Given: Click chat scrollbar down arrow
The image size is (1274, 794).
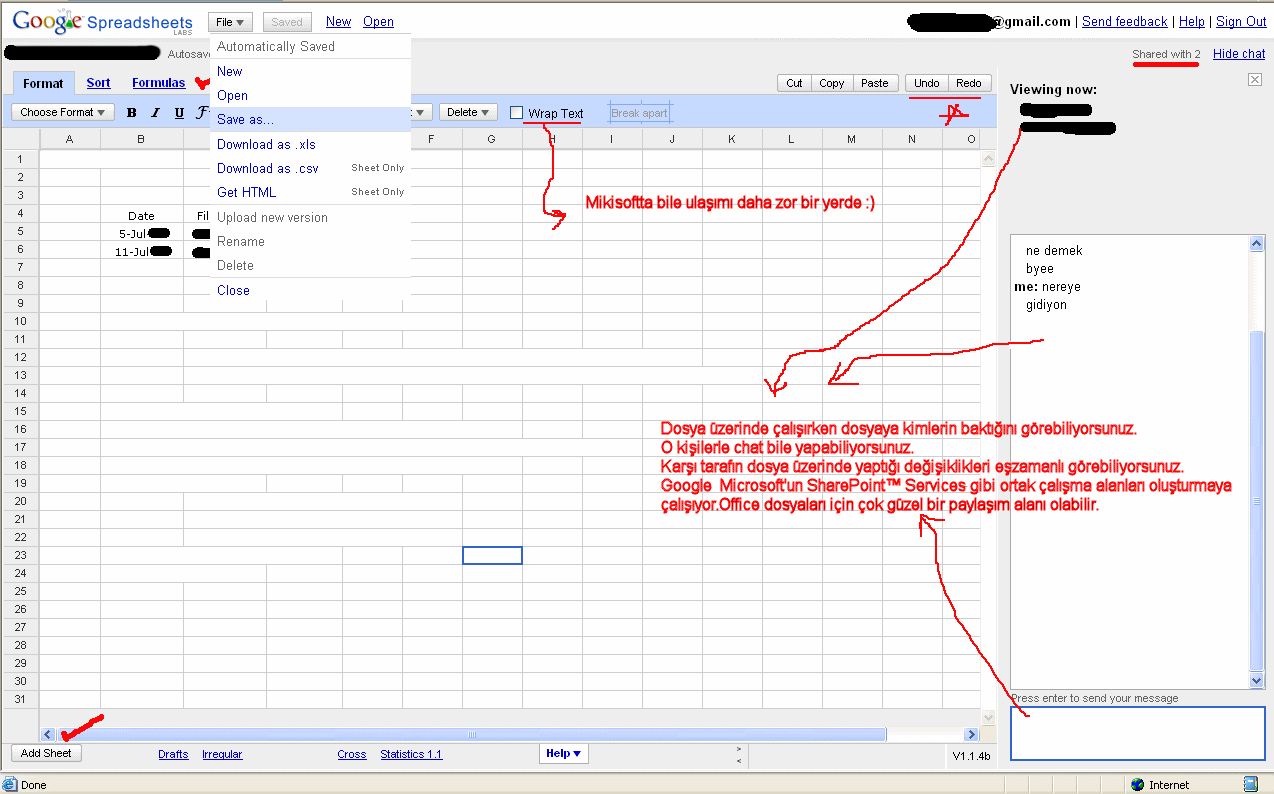Looking at the screenshot, I should click(x=1258, y=681).
